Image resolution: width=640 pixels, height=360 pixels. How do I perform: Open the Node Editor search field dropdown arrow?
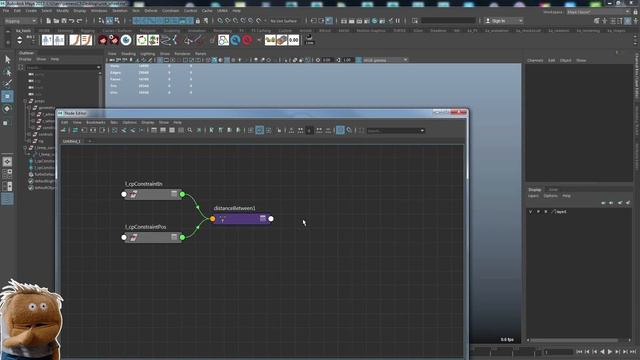(x=422, y=131)
